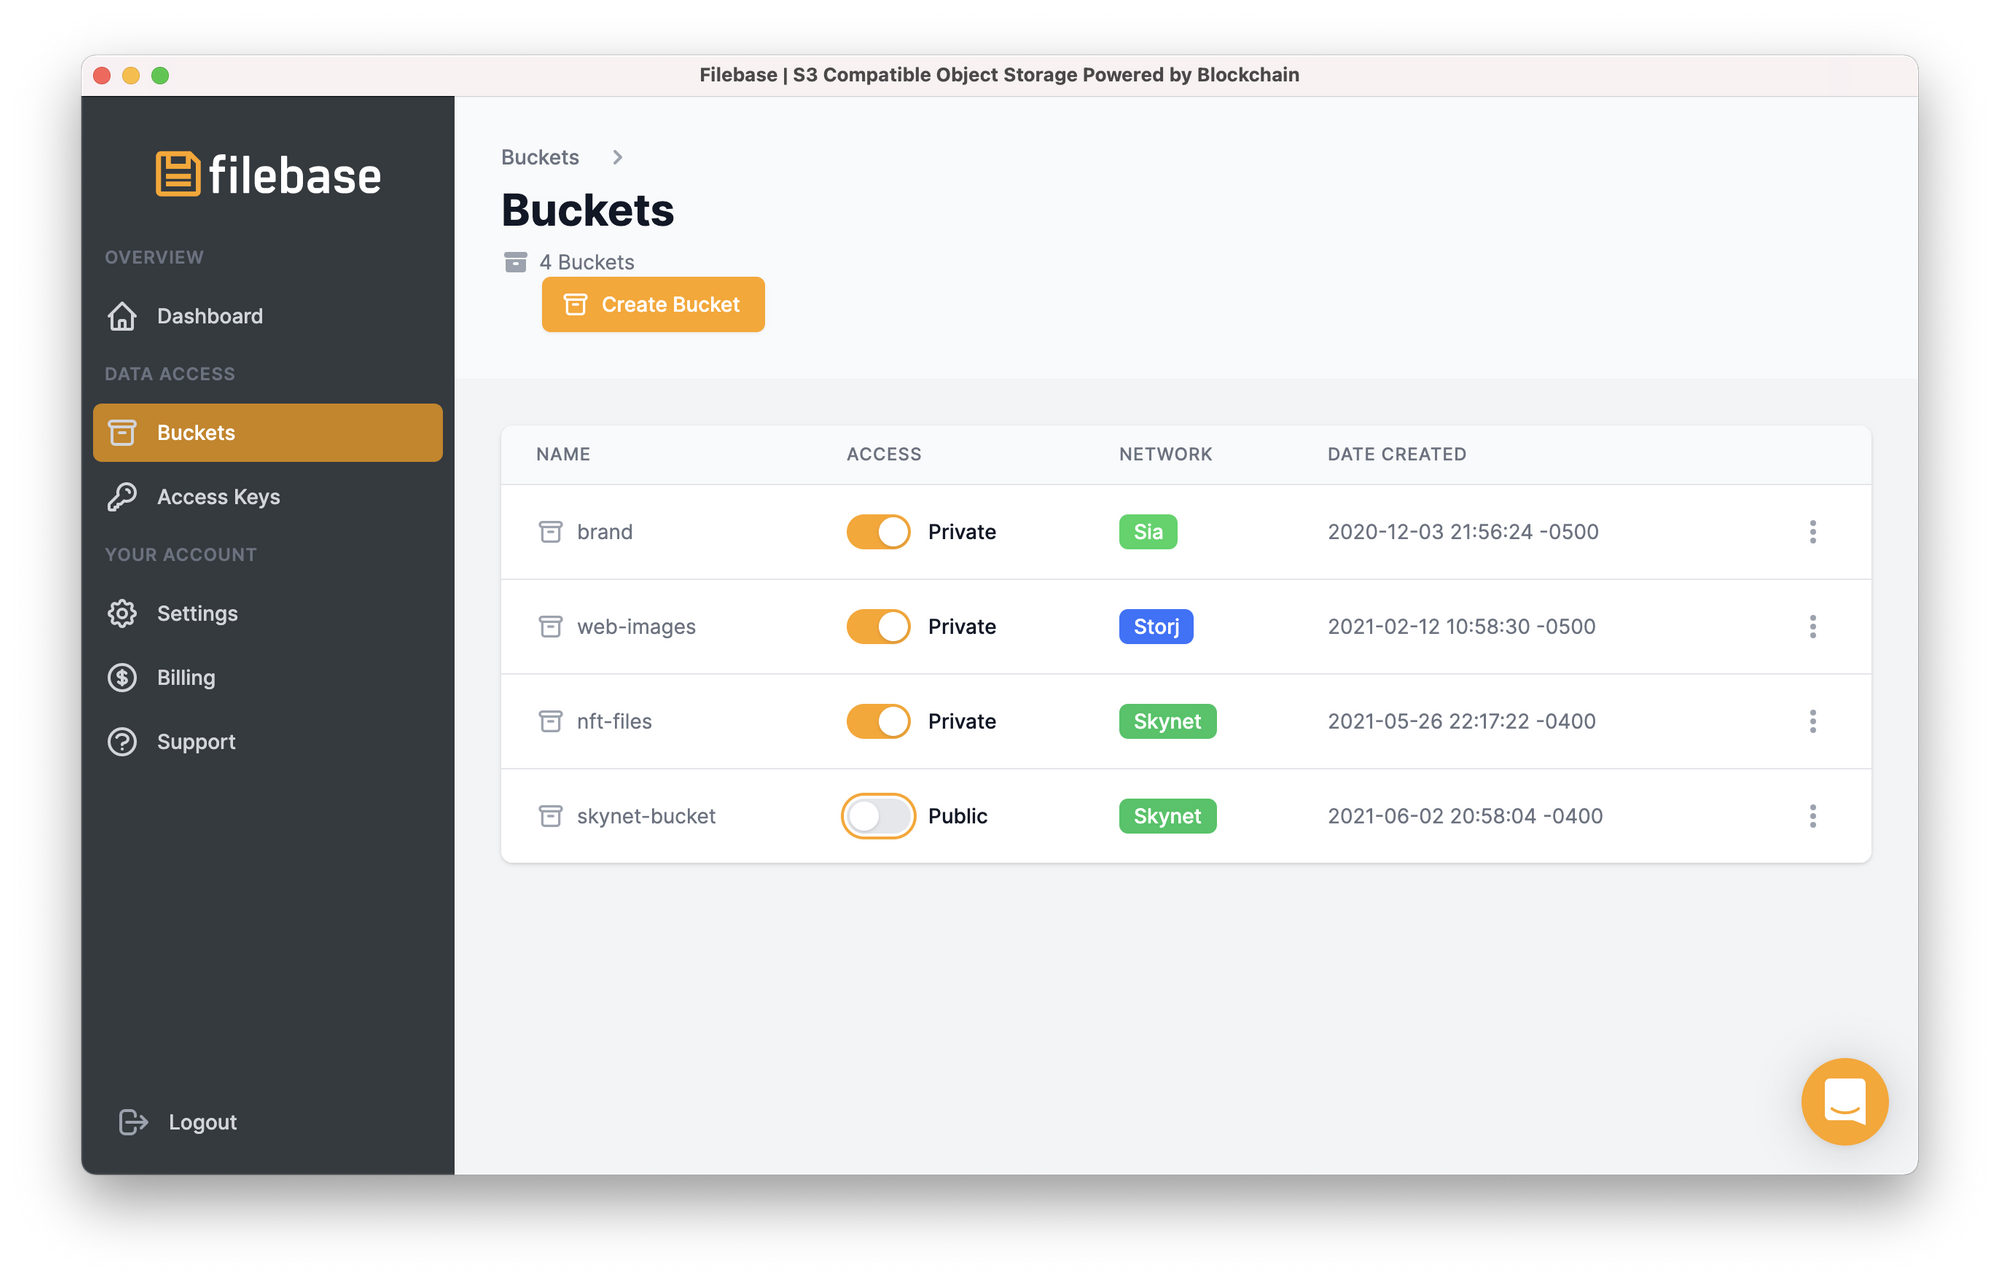Click the Buckets breadcrumb link
This screenshot has height=1283, width=2000.
540,157
